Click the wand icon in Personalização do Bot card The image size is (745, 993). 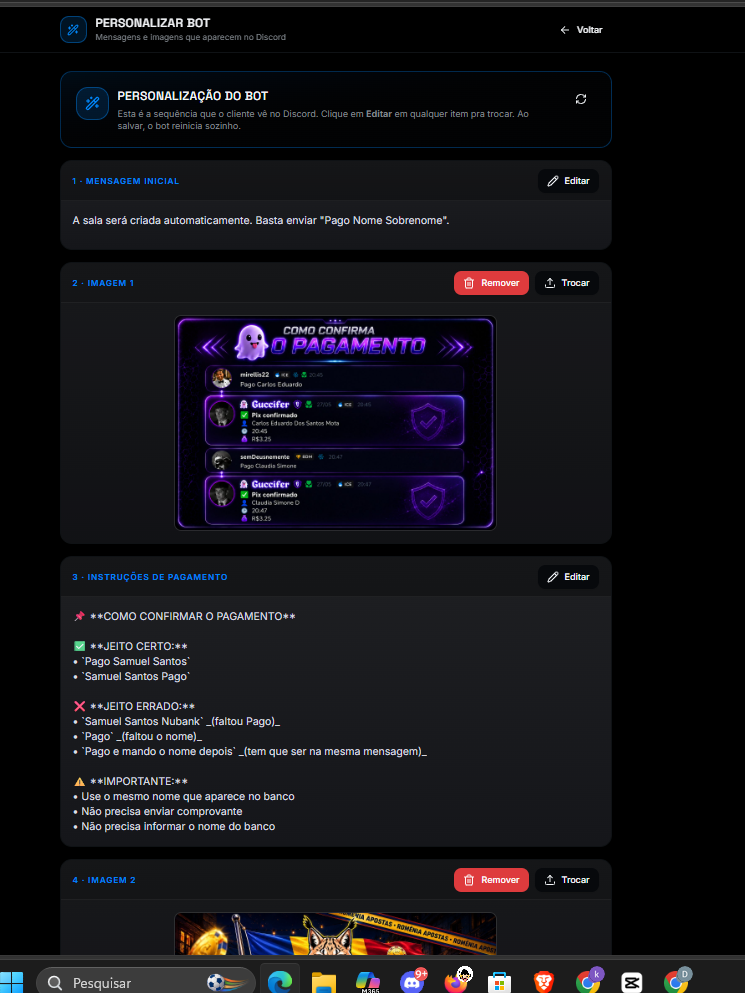click(92, 103)
